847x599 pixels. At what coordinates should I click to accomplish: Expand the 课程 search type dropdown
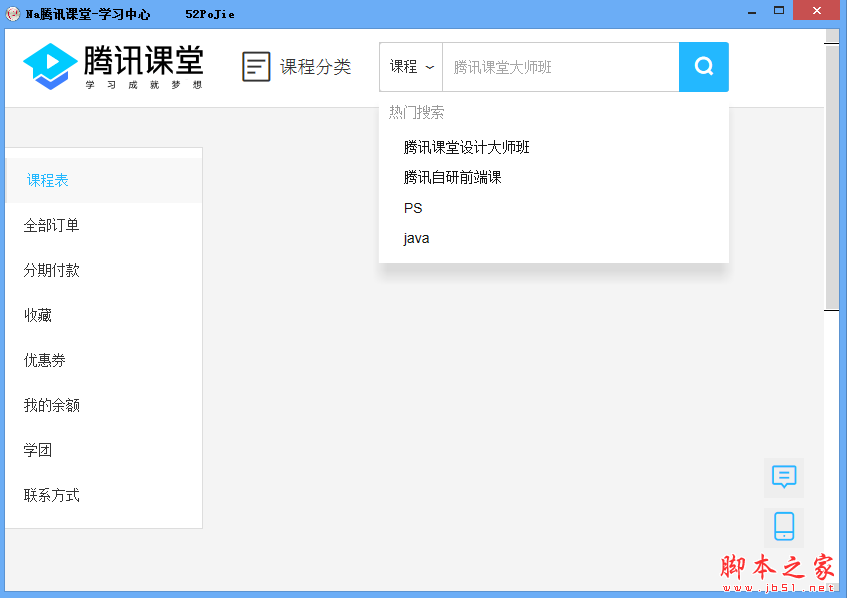click(x=411, y=67)
